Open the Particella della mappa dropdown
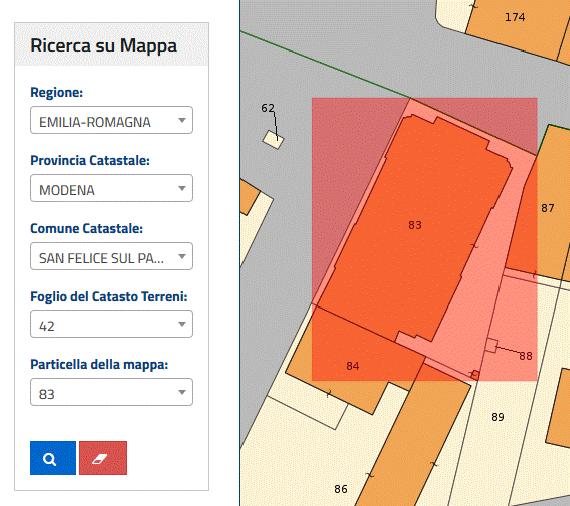 [111, 392]
